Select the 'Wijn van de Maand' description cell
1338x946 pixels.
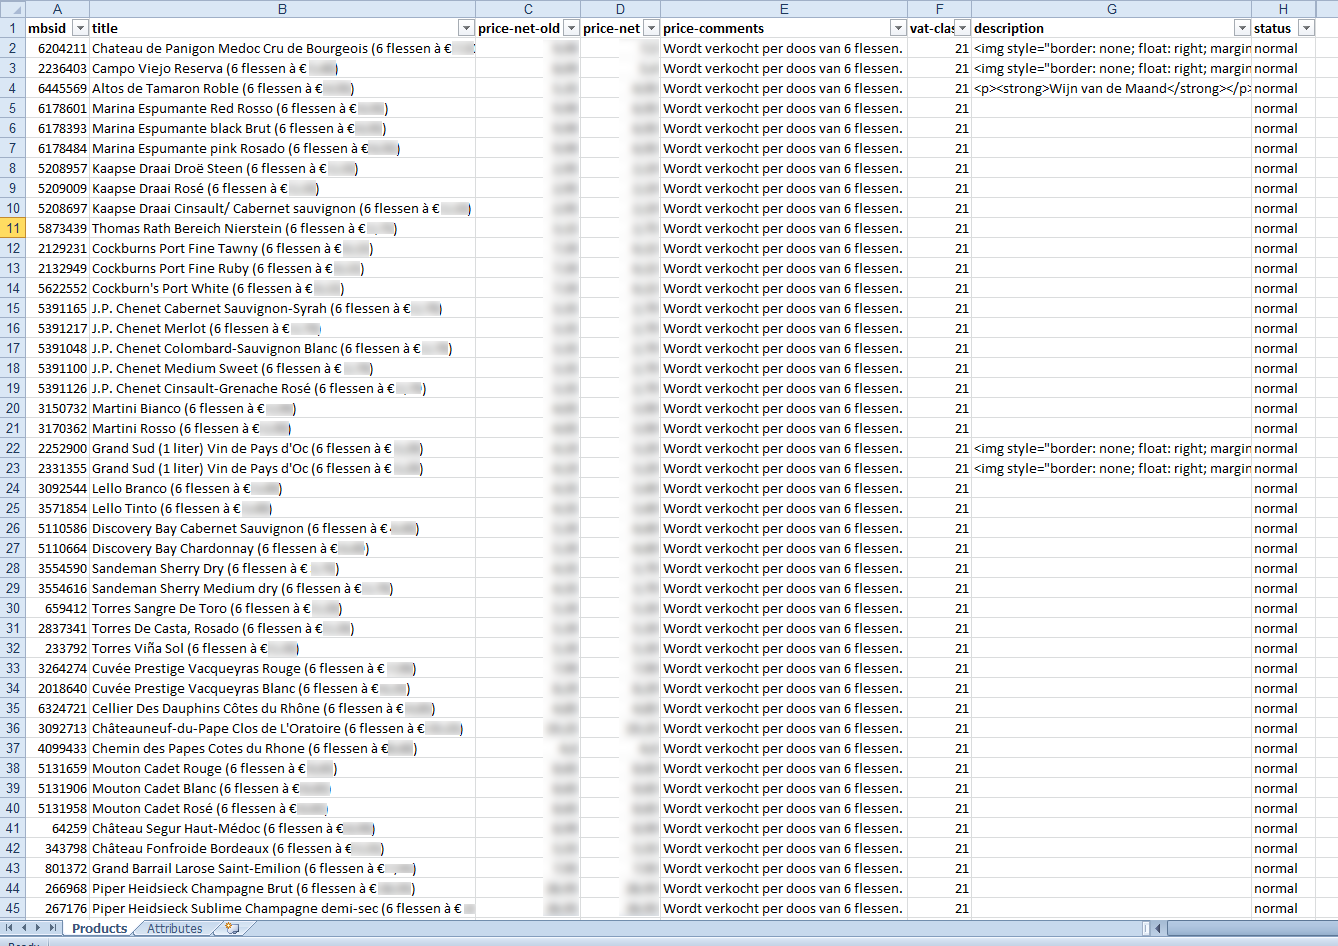(x=1111, y=88)
